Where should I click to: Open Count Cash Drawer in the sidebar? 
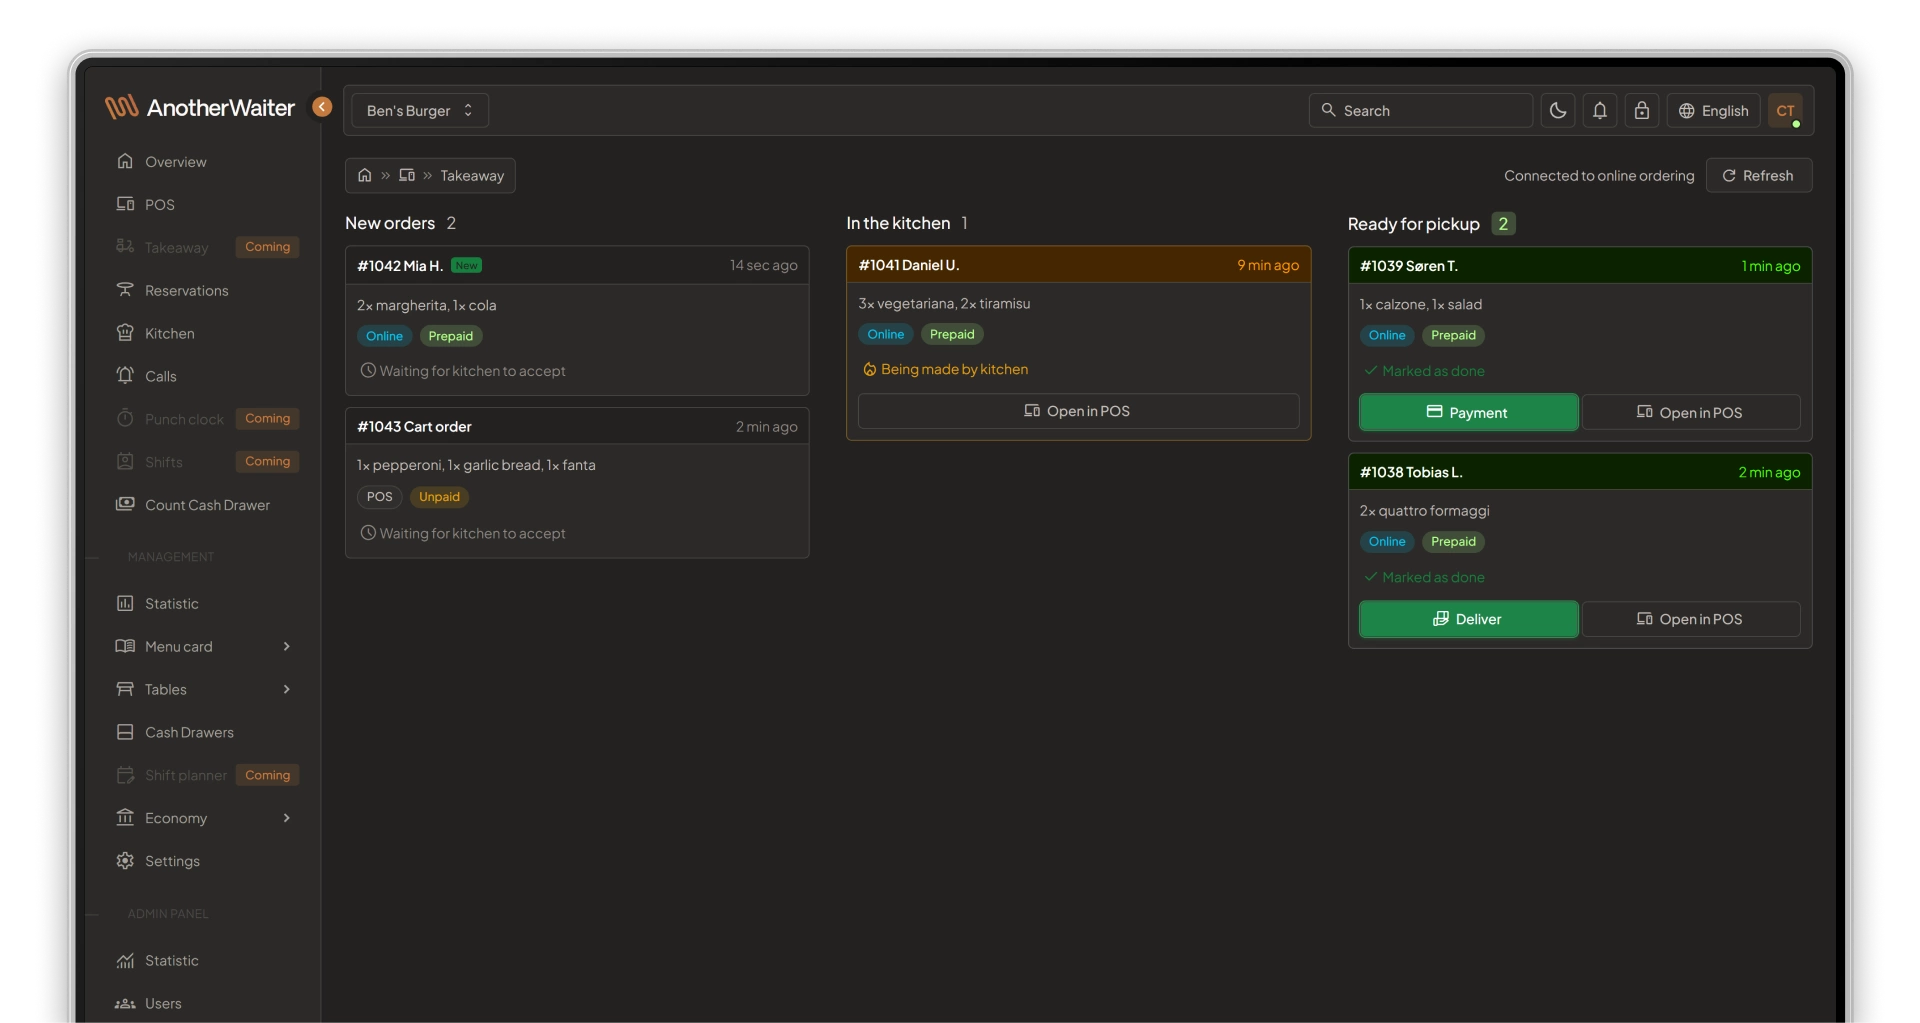pos(207,505)
